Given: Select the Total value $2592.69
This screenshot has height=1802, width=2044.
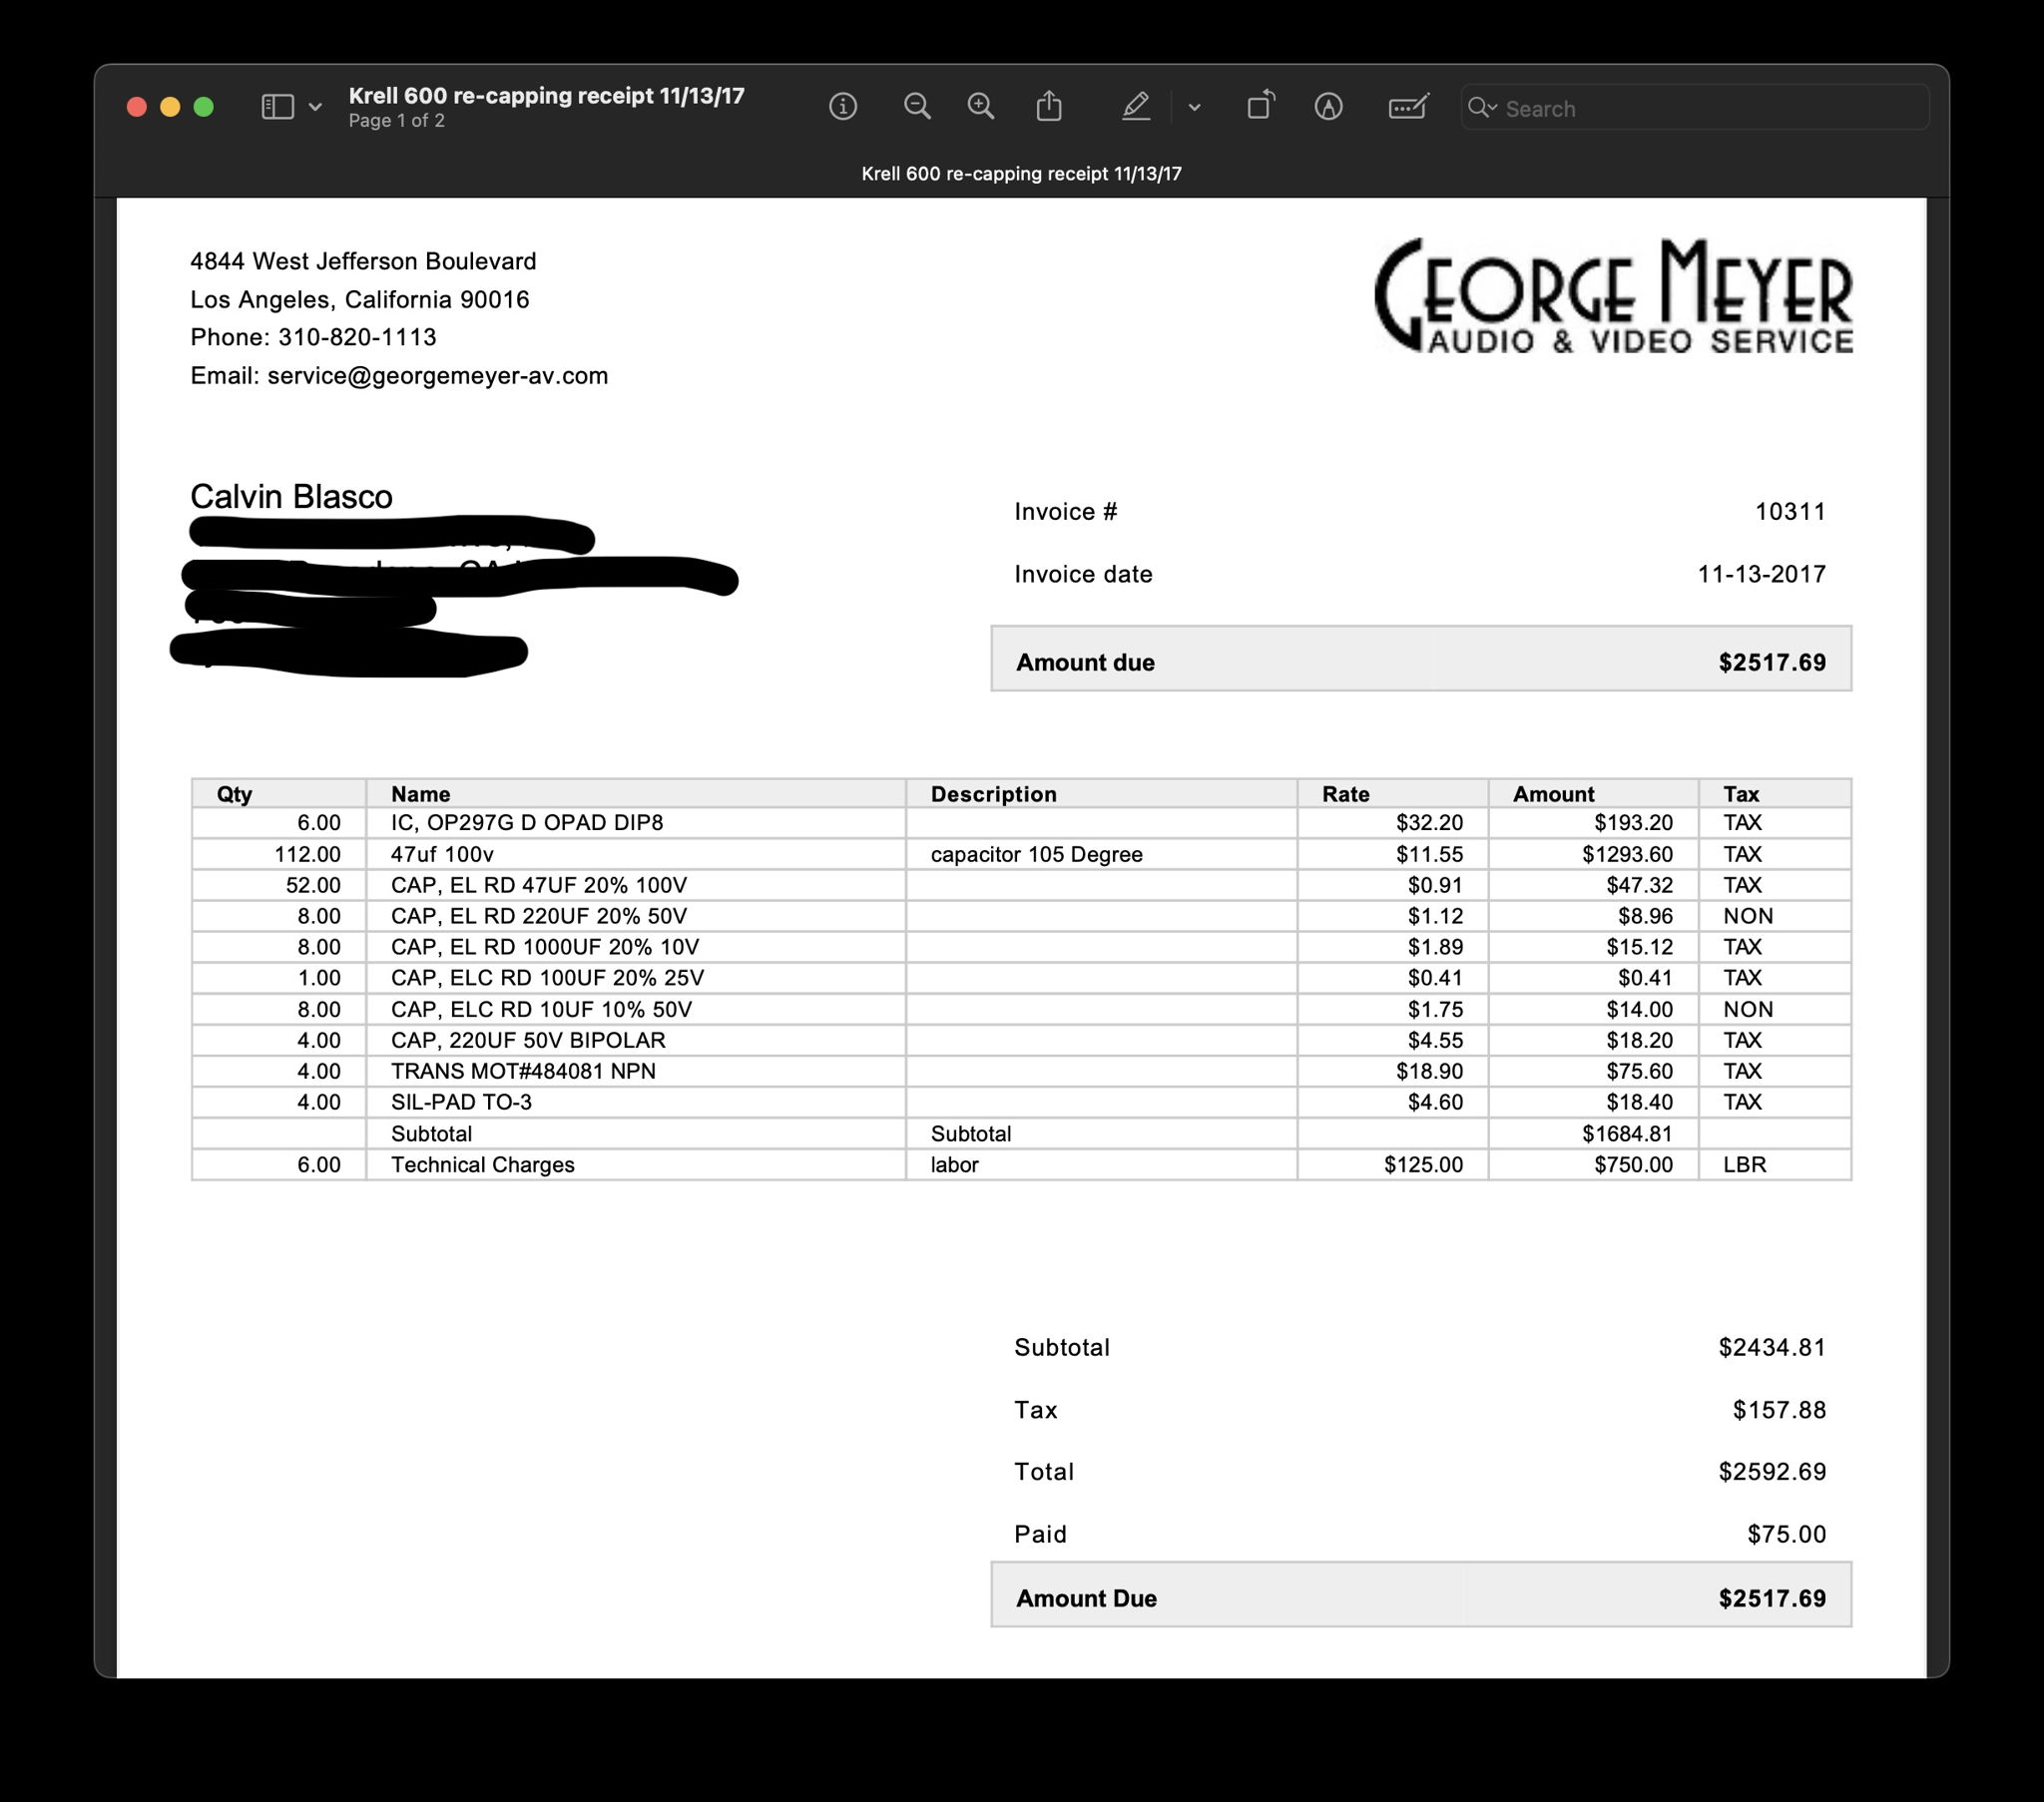Looking at the screenshot, I should point(1772,1472).
